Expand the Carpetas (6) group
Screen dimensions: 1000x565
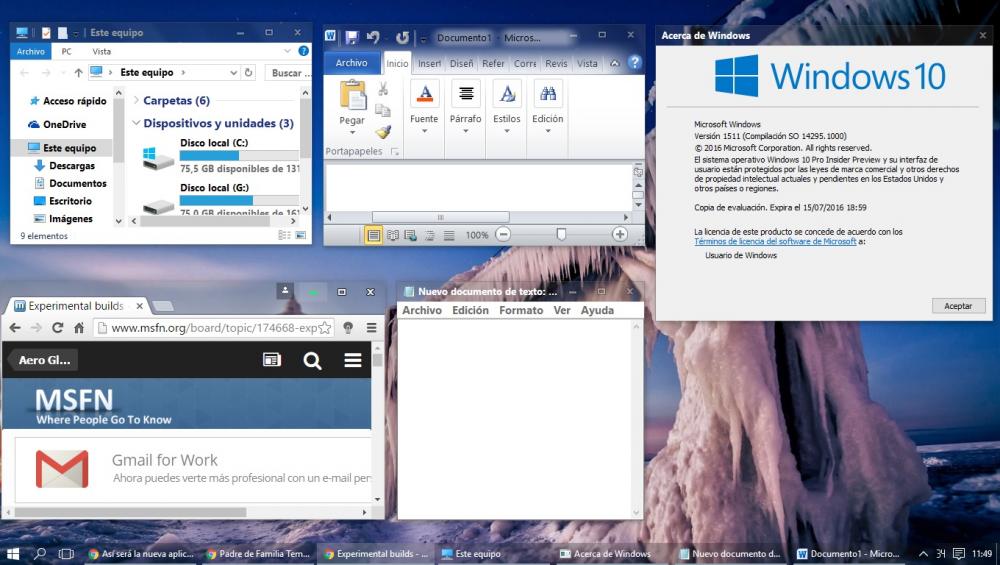click(x=135, y=101)
